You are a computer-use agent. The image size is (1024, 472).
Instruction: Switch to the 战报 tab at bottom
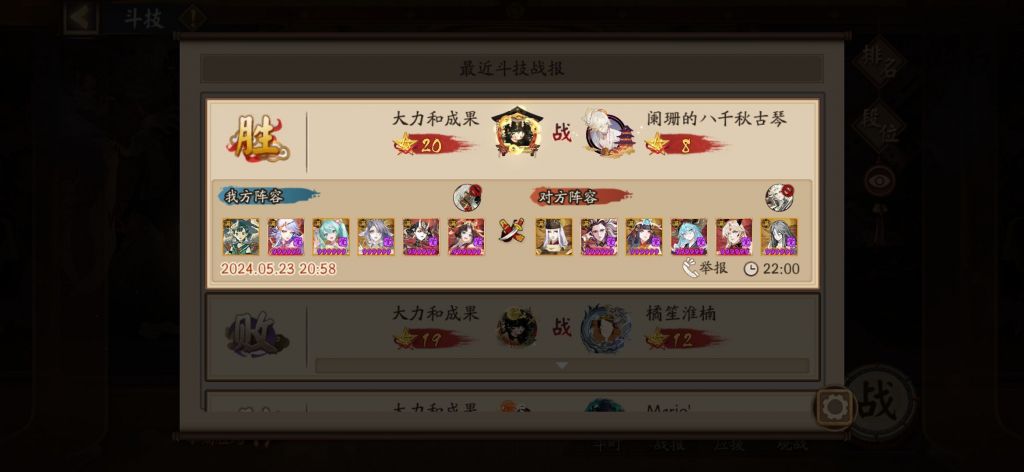(x=669, y=445)
